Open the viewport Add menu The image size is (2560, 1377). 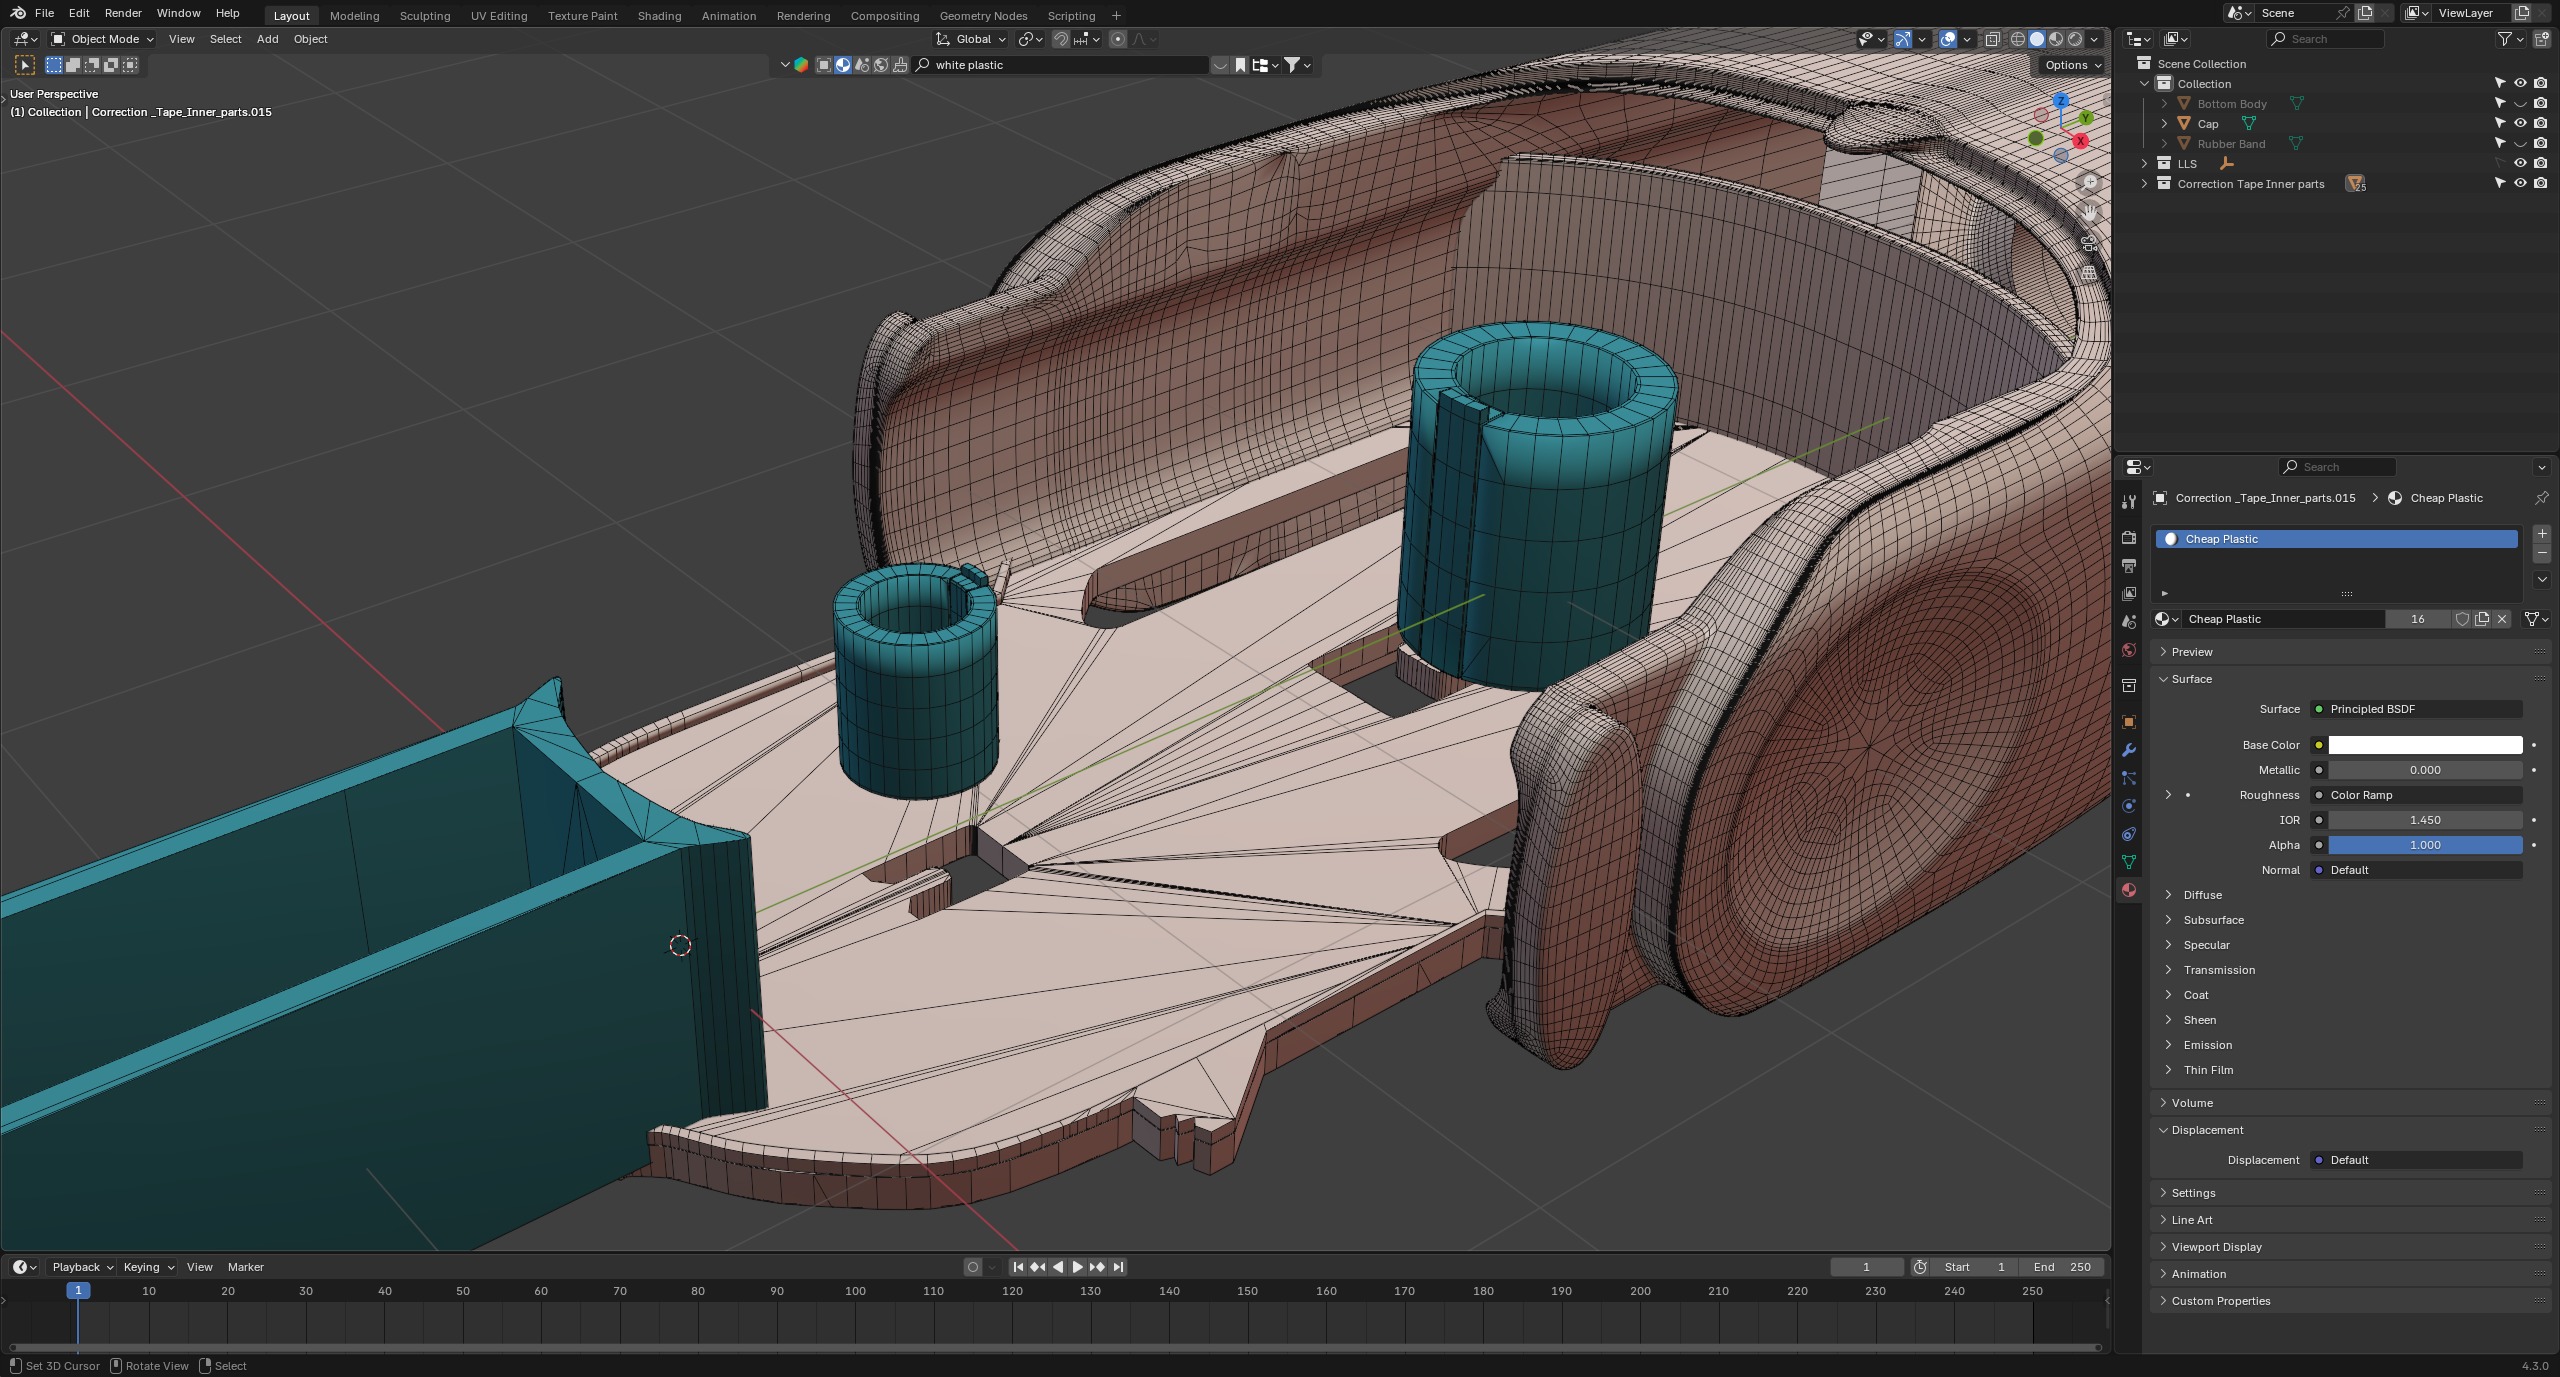click(x=267, y=39)
